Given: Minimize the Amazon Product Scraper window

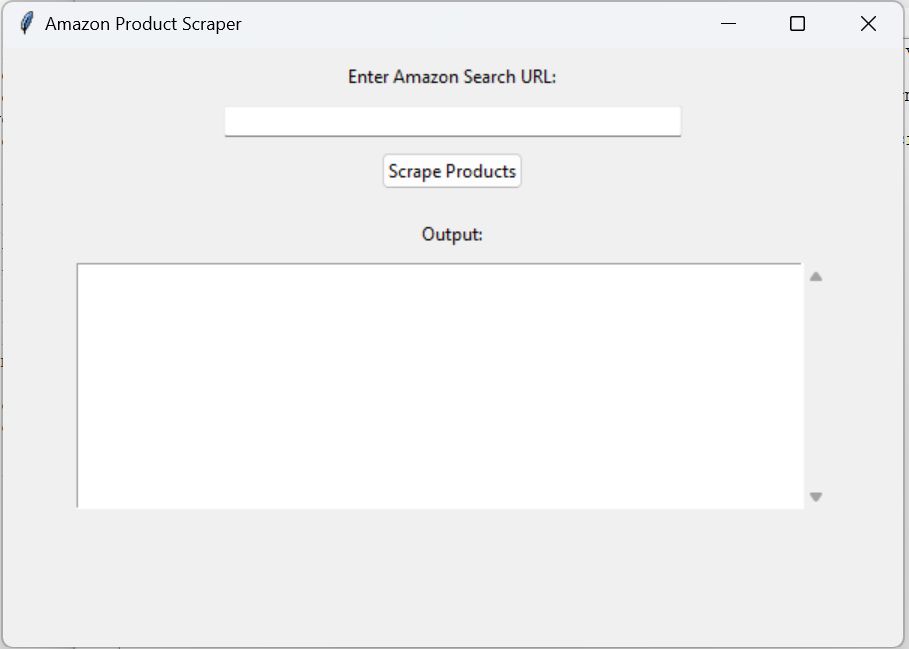Looking at the screenshot, I should (x=728, y=24).
